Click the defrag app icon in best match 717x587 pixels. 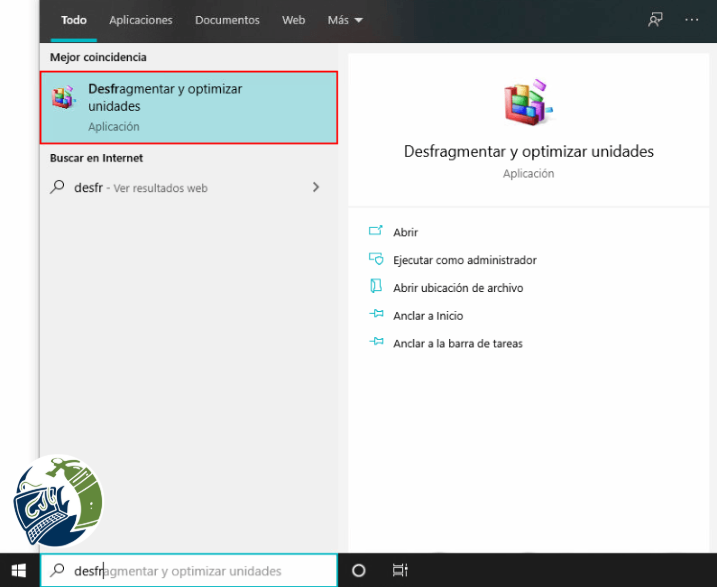(x=63, y=97)
